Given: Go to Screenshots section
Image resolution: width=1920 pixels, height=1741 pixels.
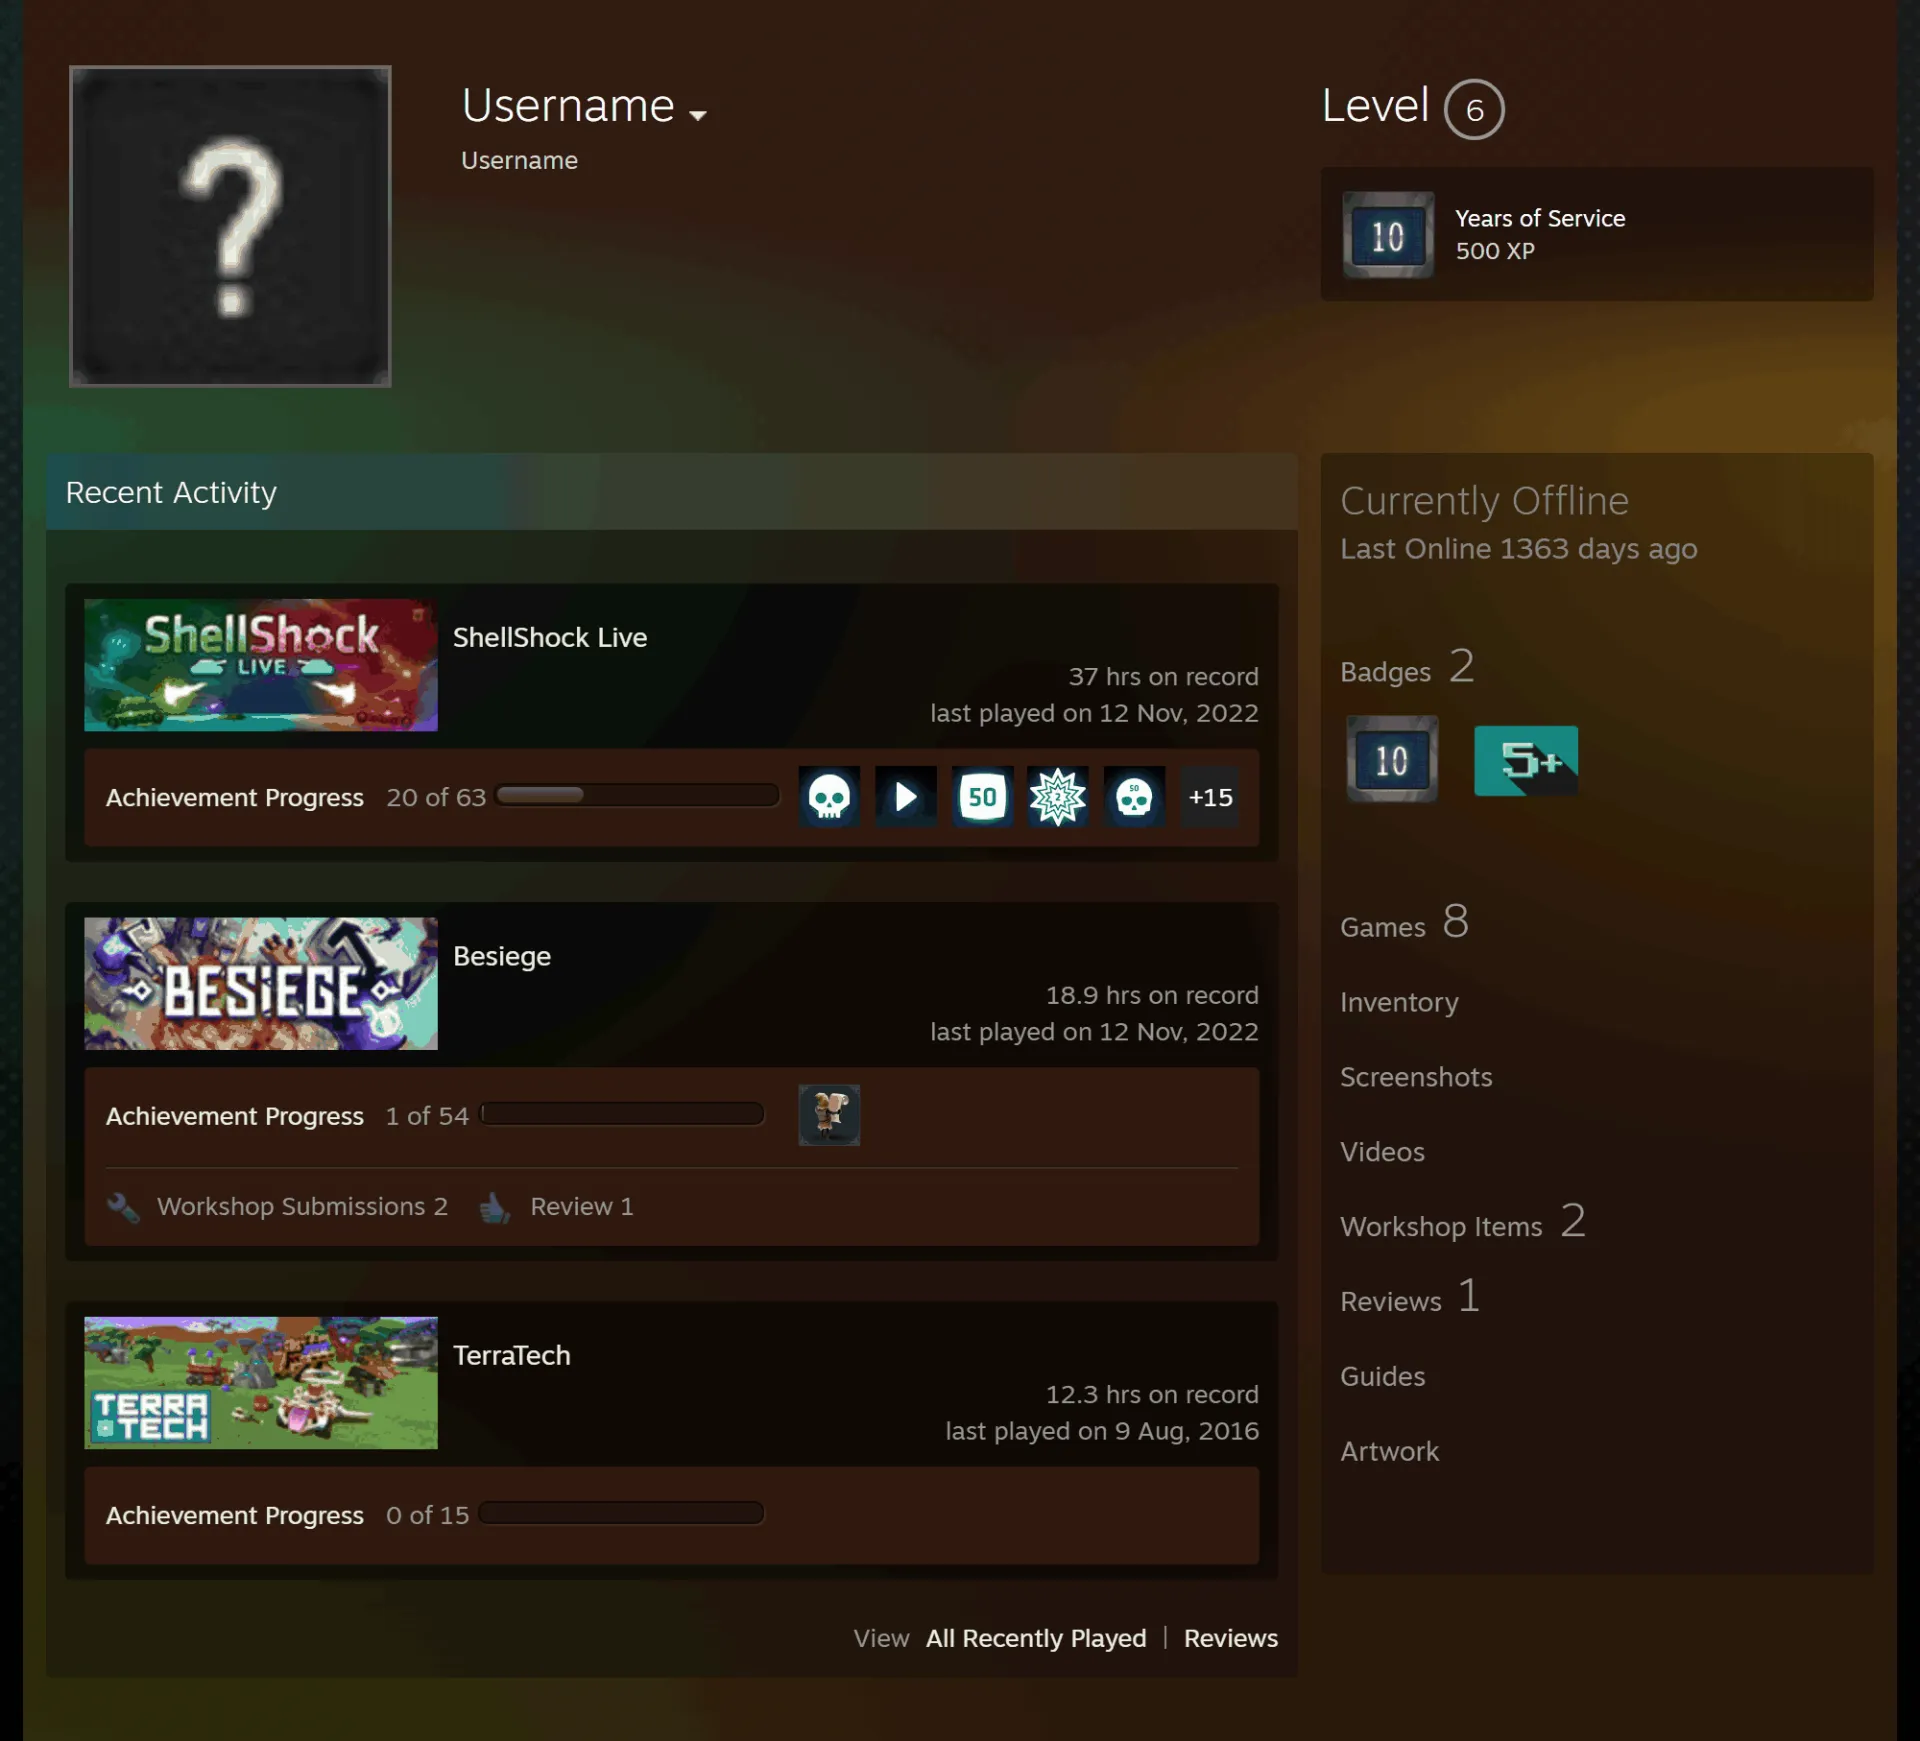Looking at the screenshot, I should click(x=1416, y=1077).
